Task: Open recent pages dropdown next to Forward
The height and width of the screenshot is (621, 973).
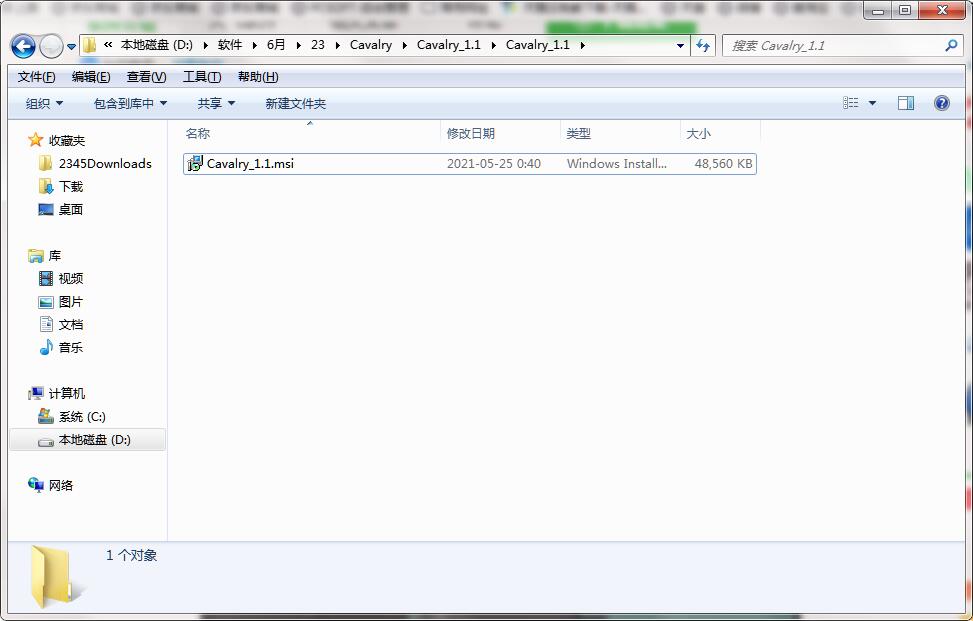Action: [x=71, y=47]
